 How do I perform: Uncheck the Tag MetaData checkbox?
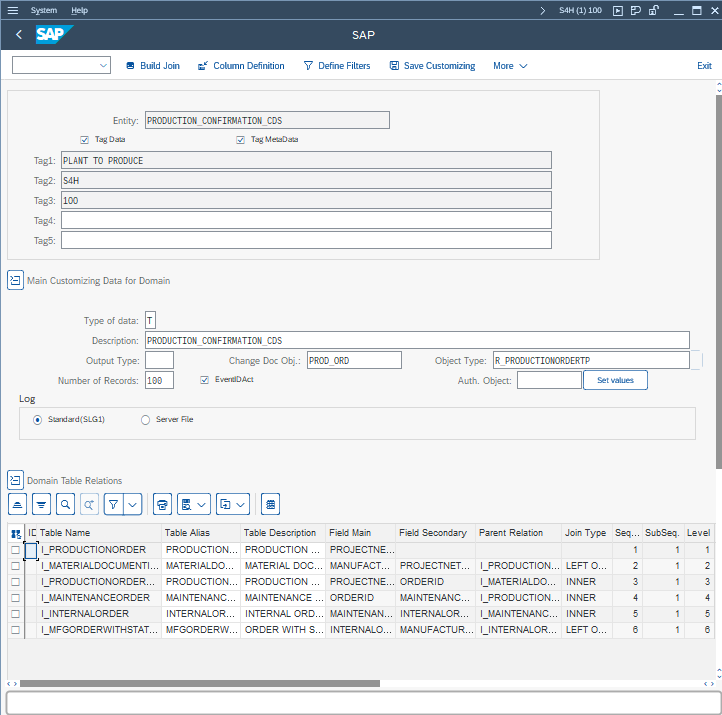point(241,140)
